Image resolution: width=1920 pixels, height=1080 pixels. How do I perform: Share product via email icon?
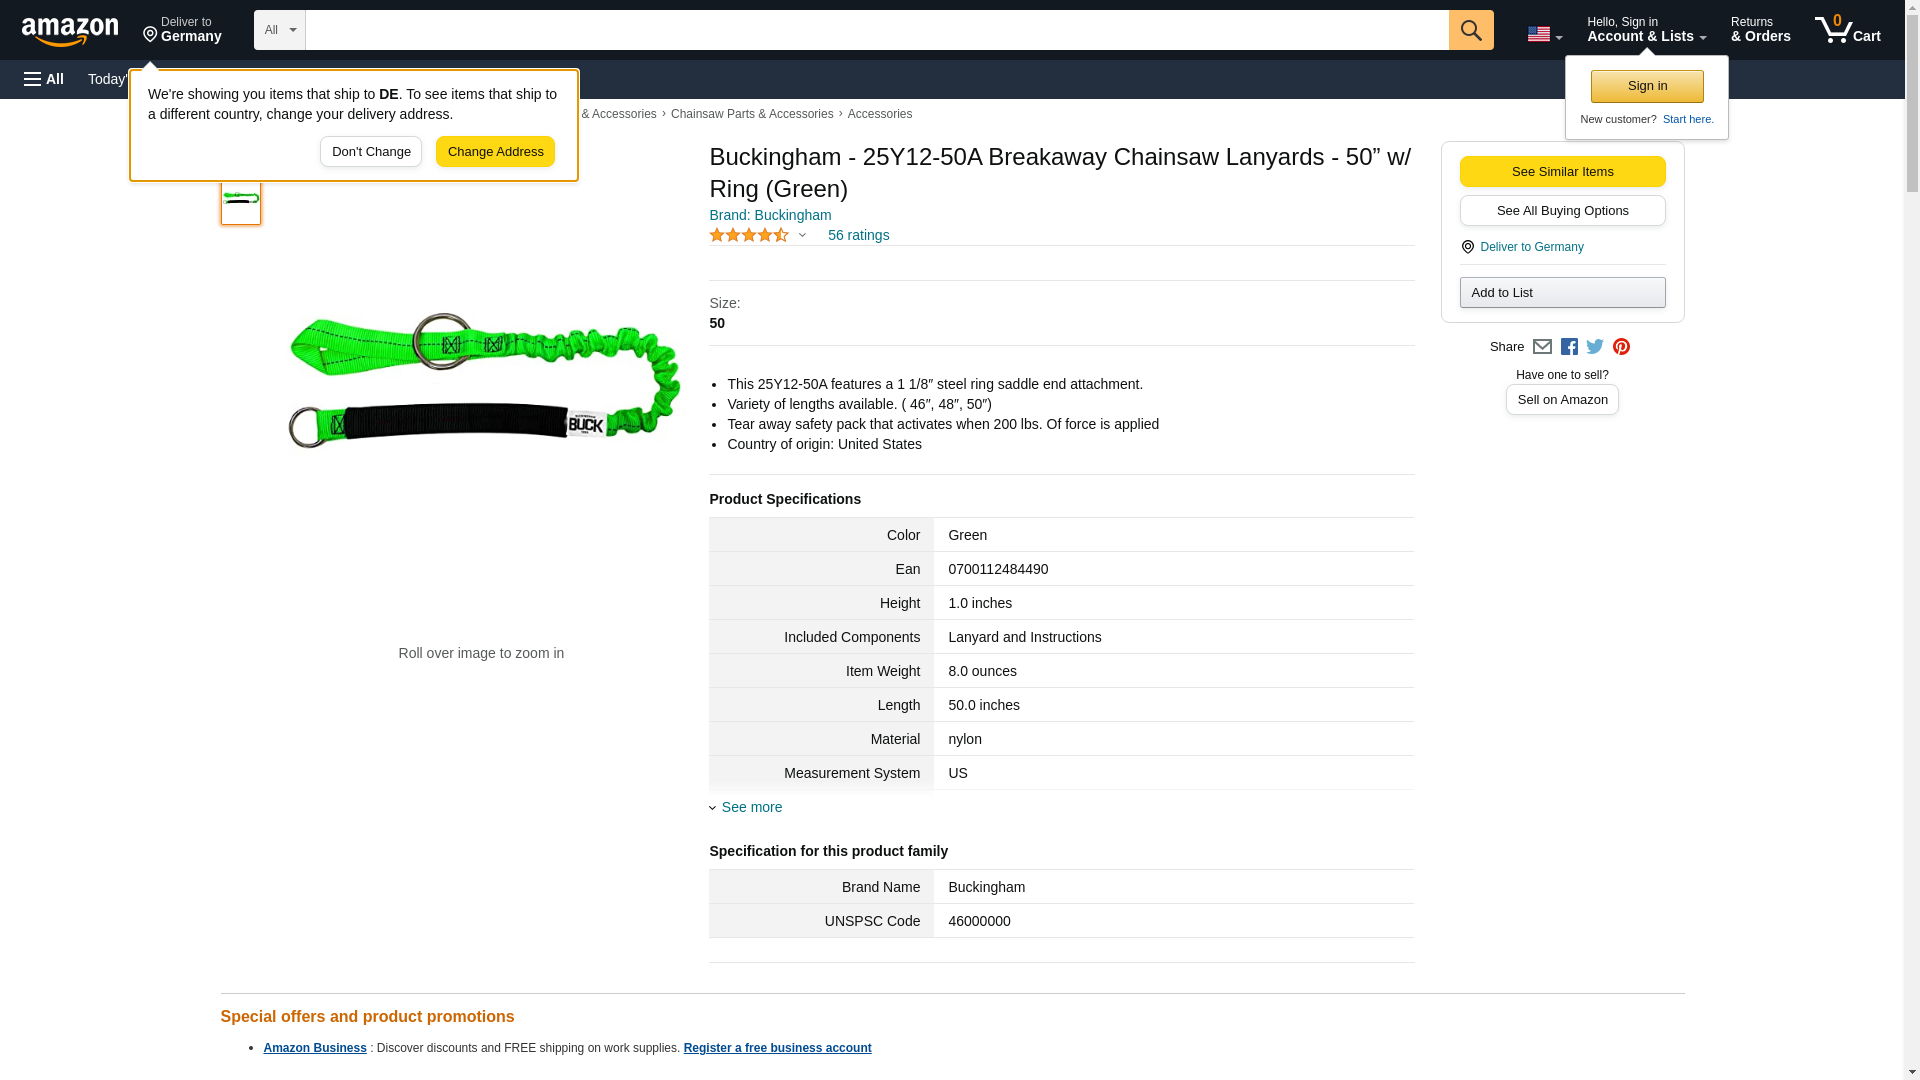click(x=1542, y=347)
